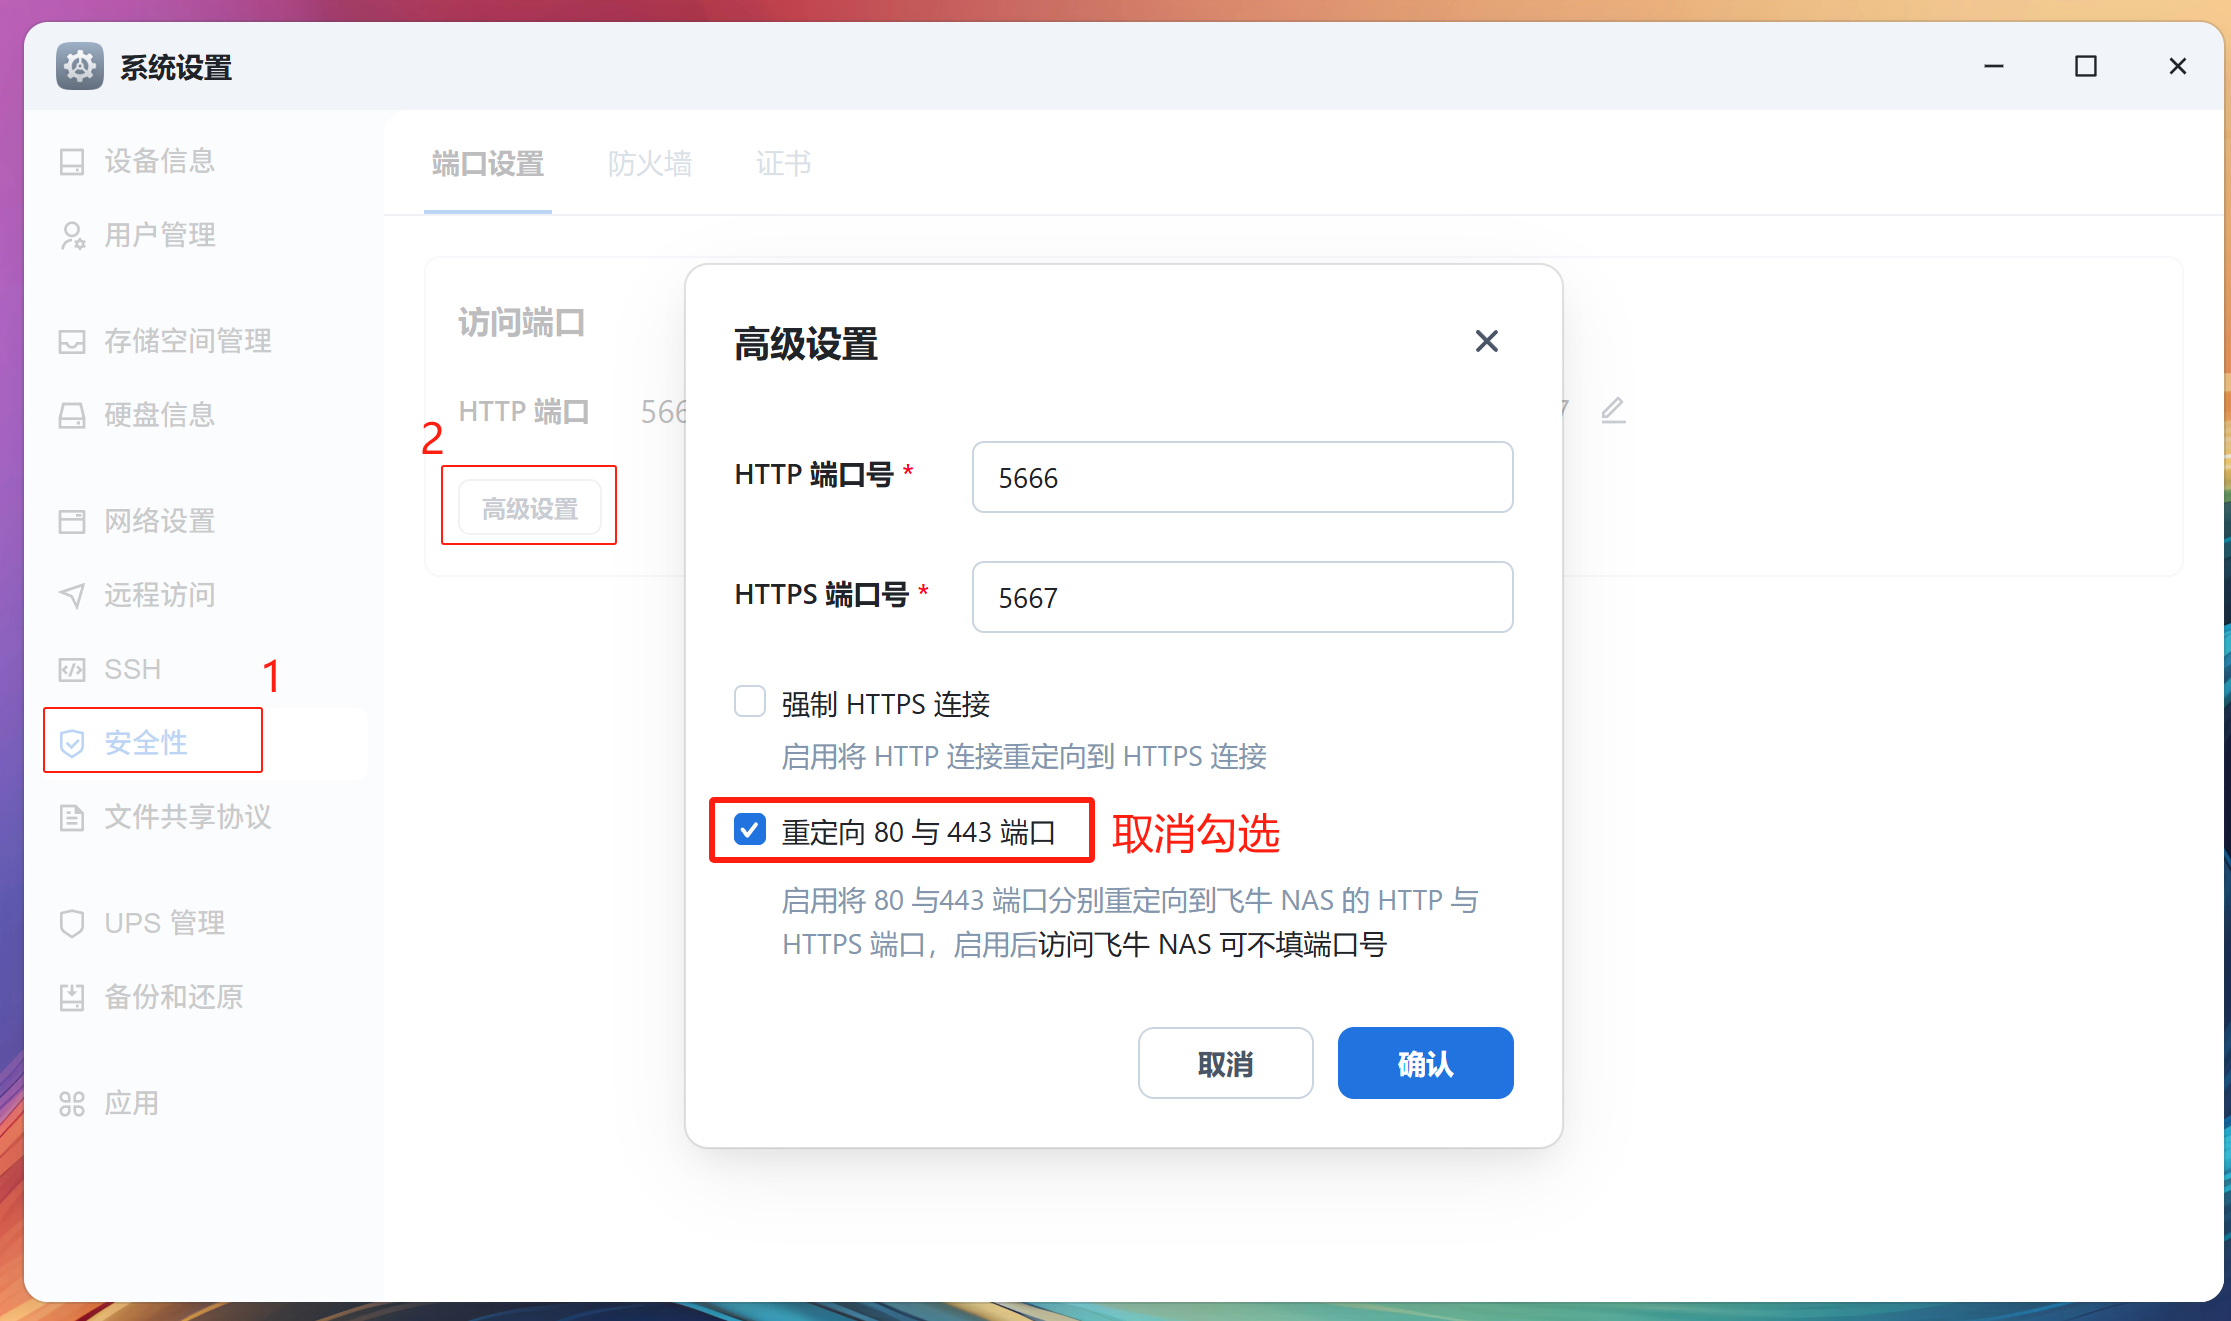Open 设备信息 in the sidebar
This screenshot has width=2231, height=1321.
tap(160, 161)
